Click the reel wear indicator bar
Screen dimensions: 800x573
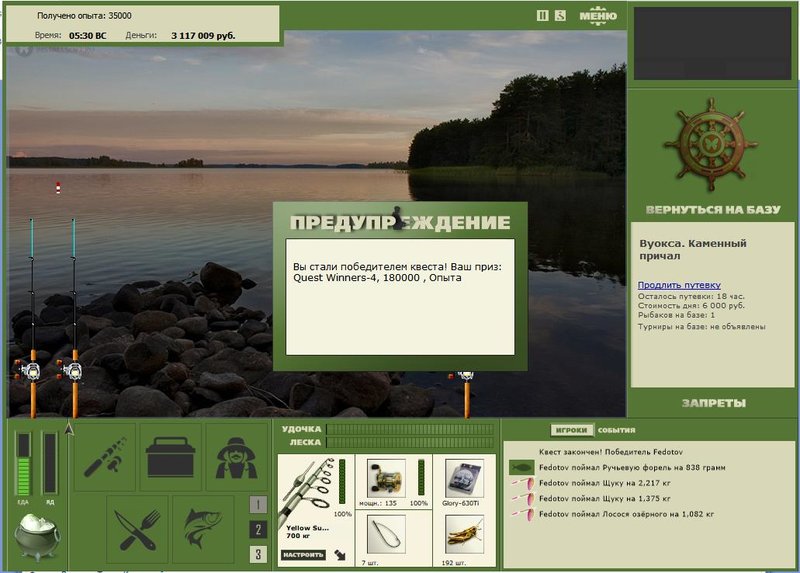421,477
